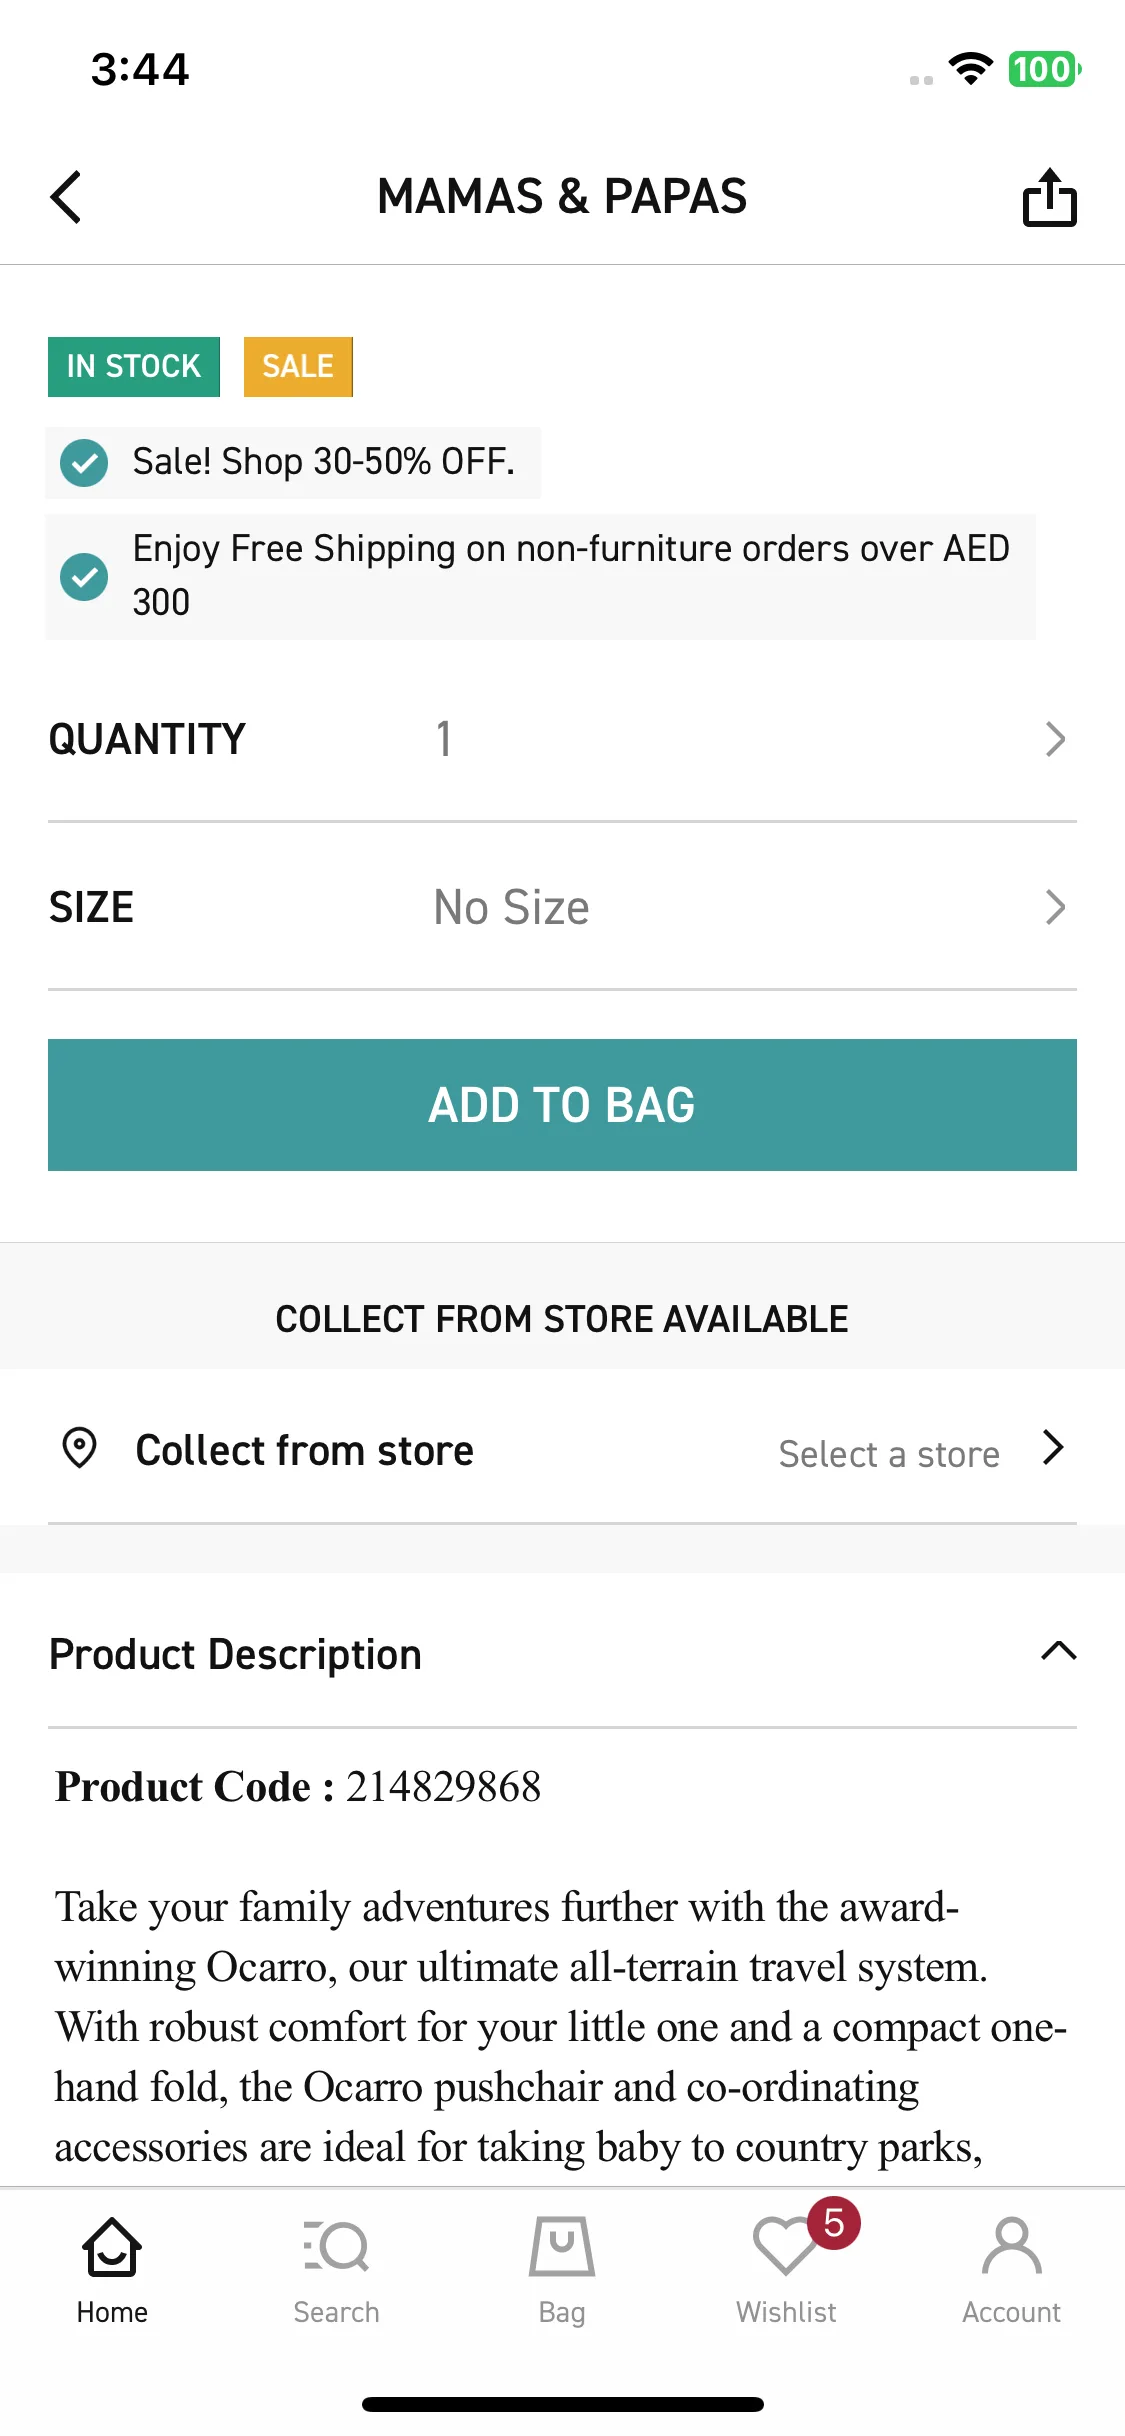Tap the Sale 30-50% OFF checkmark
The height and width of the screenshot is (2436, 1125).
coord(84,463)
